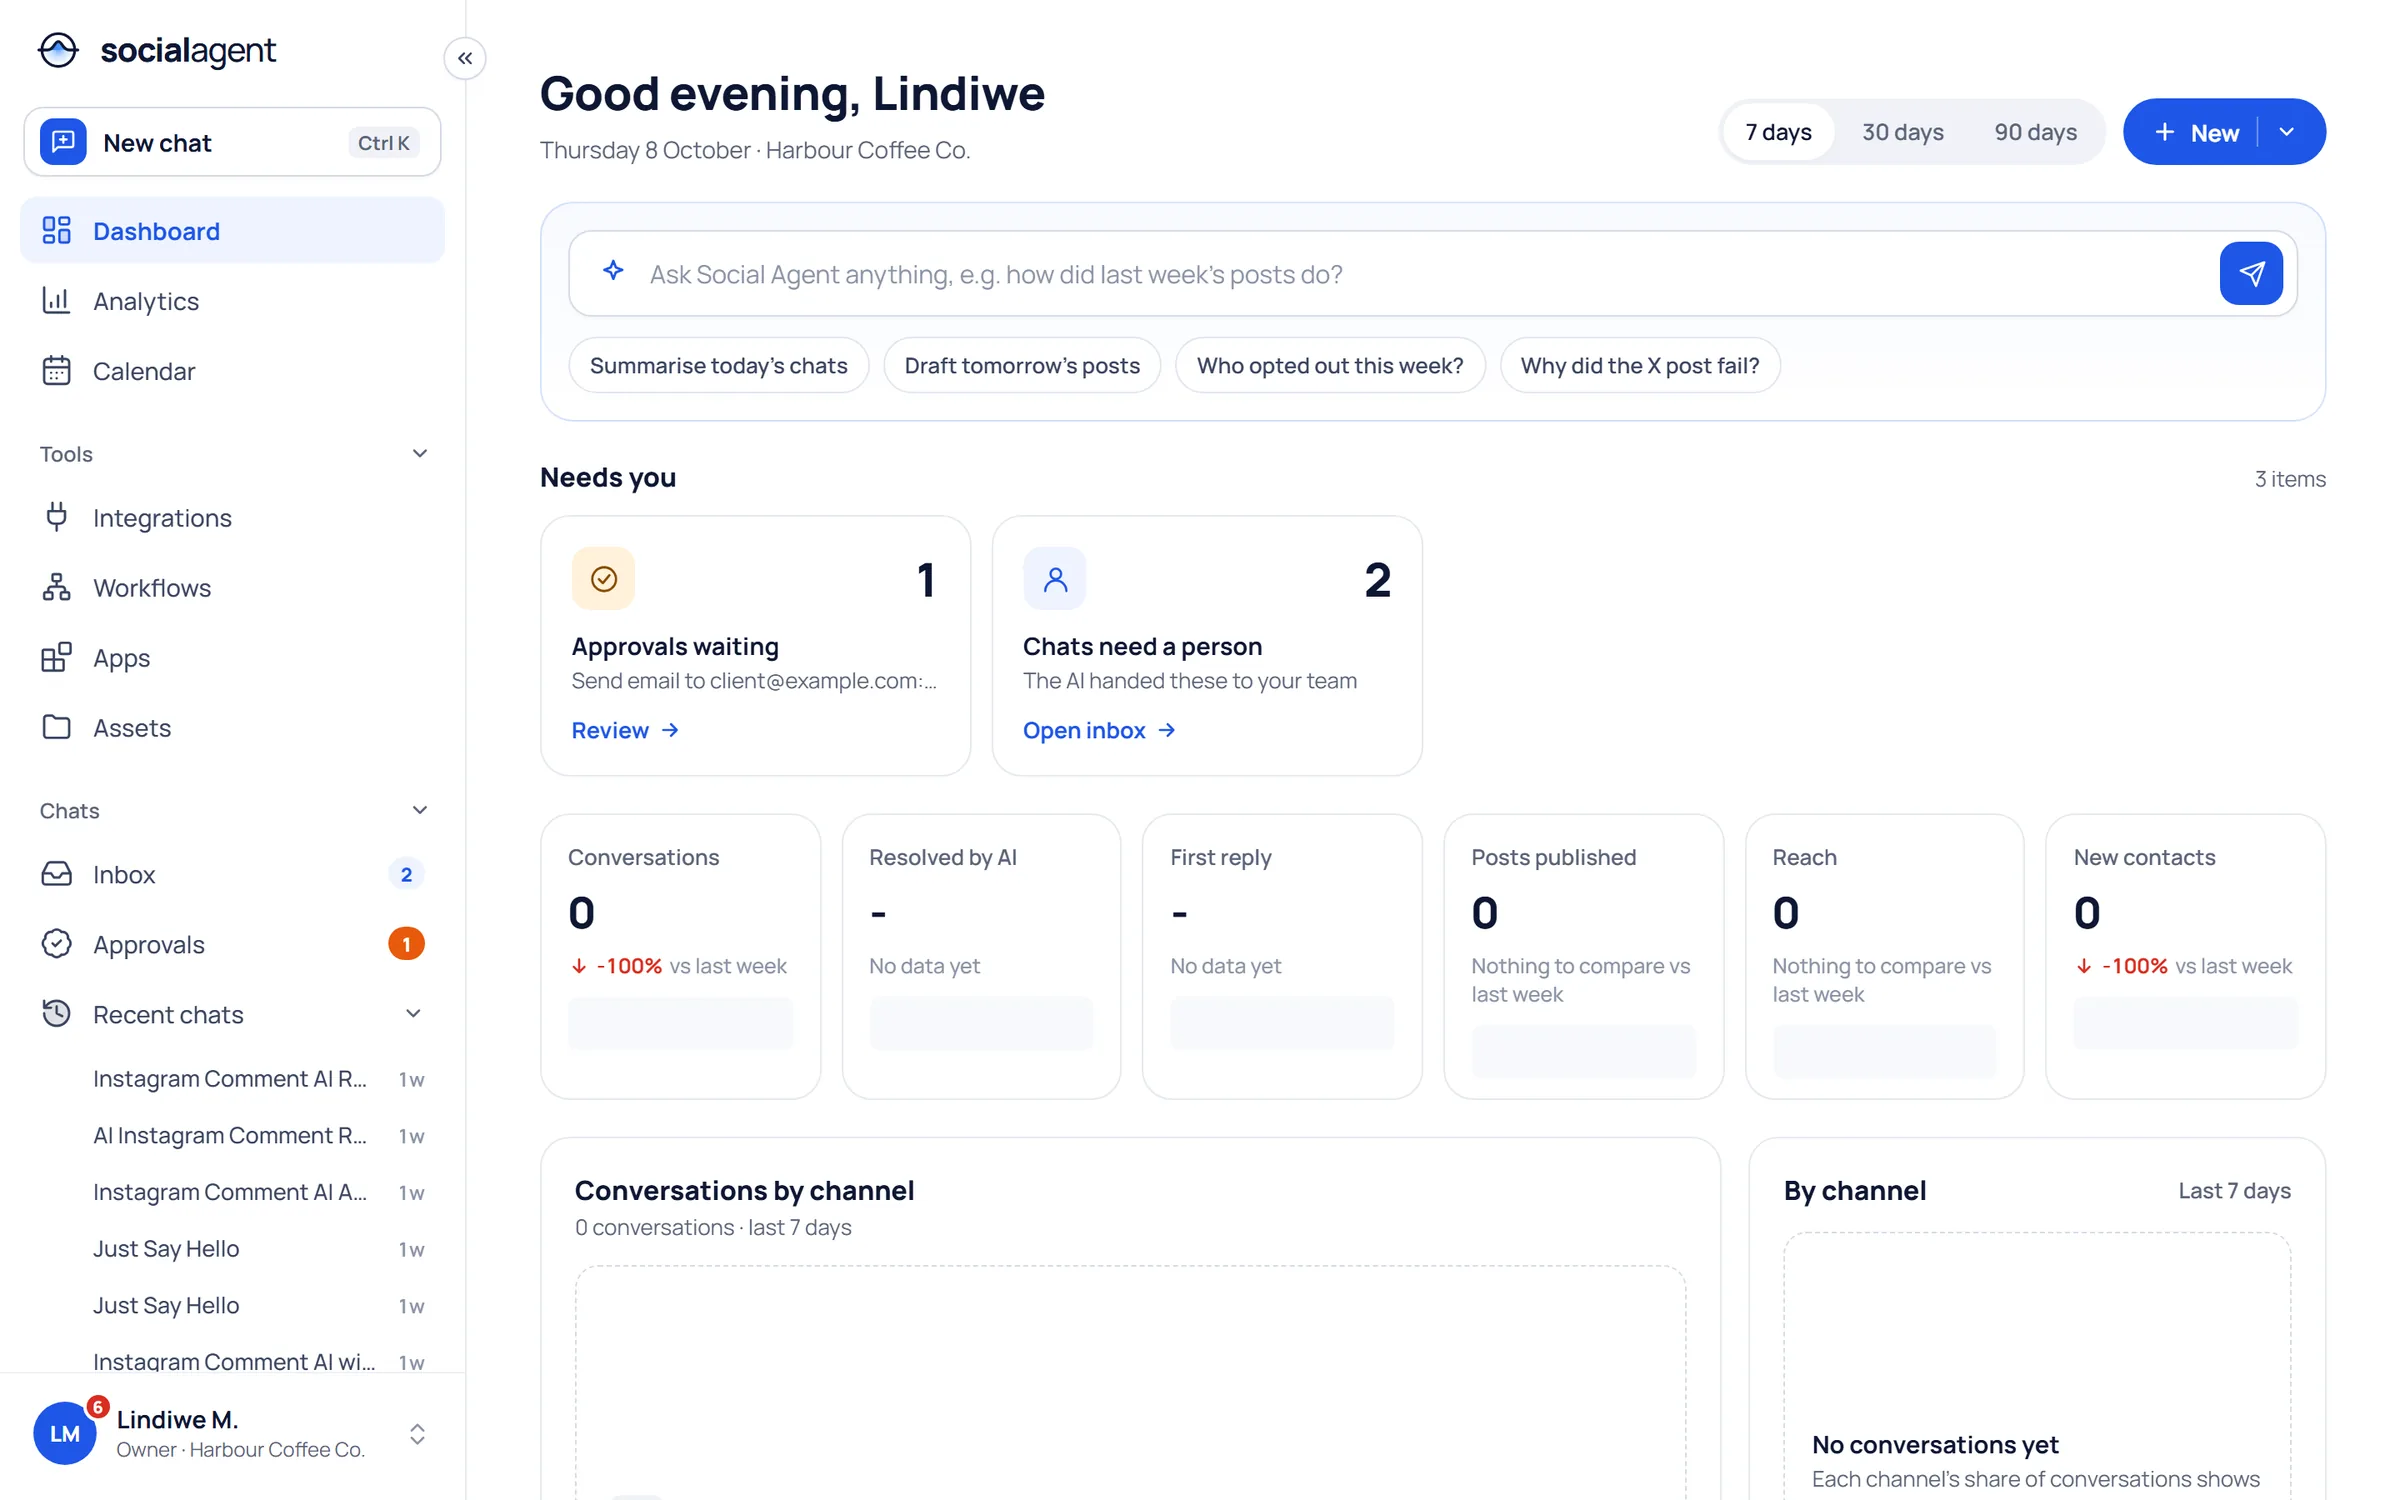Click the Calendar icon in sidebar

point(57,370)
